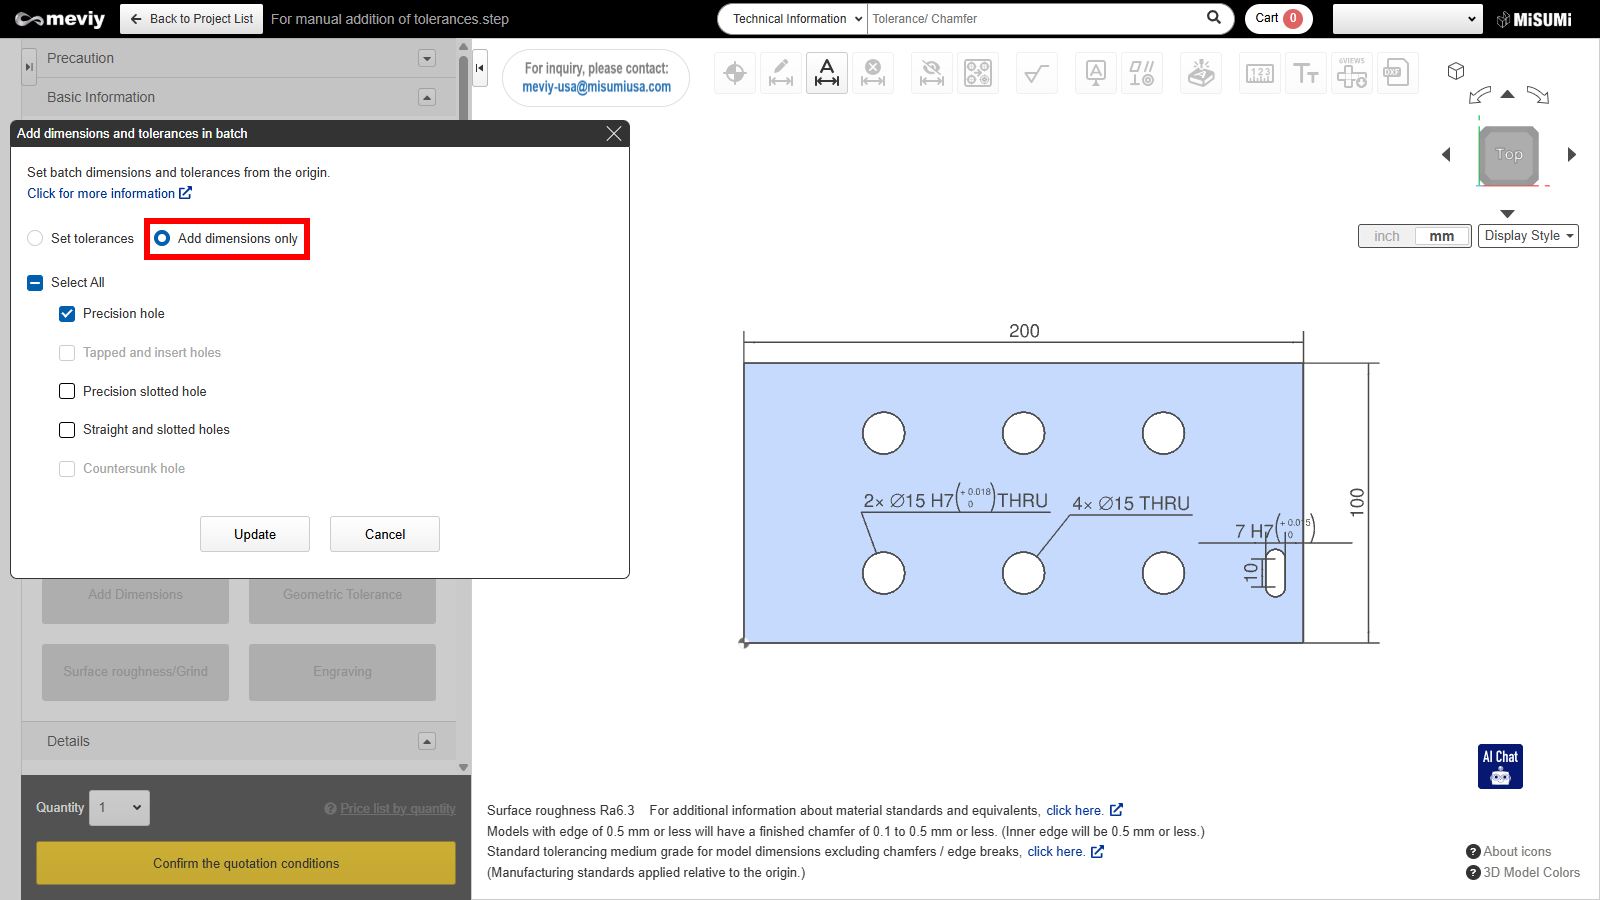1600x900 pixels.
Task: Open the AI Chat assistant
Action: [x=1500, y=766]
